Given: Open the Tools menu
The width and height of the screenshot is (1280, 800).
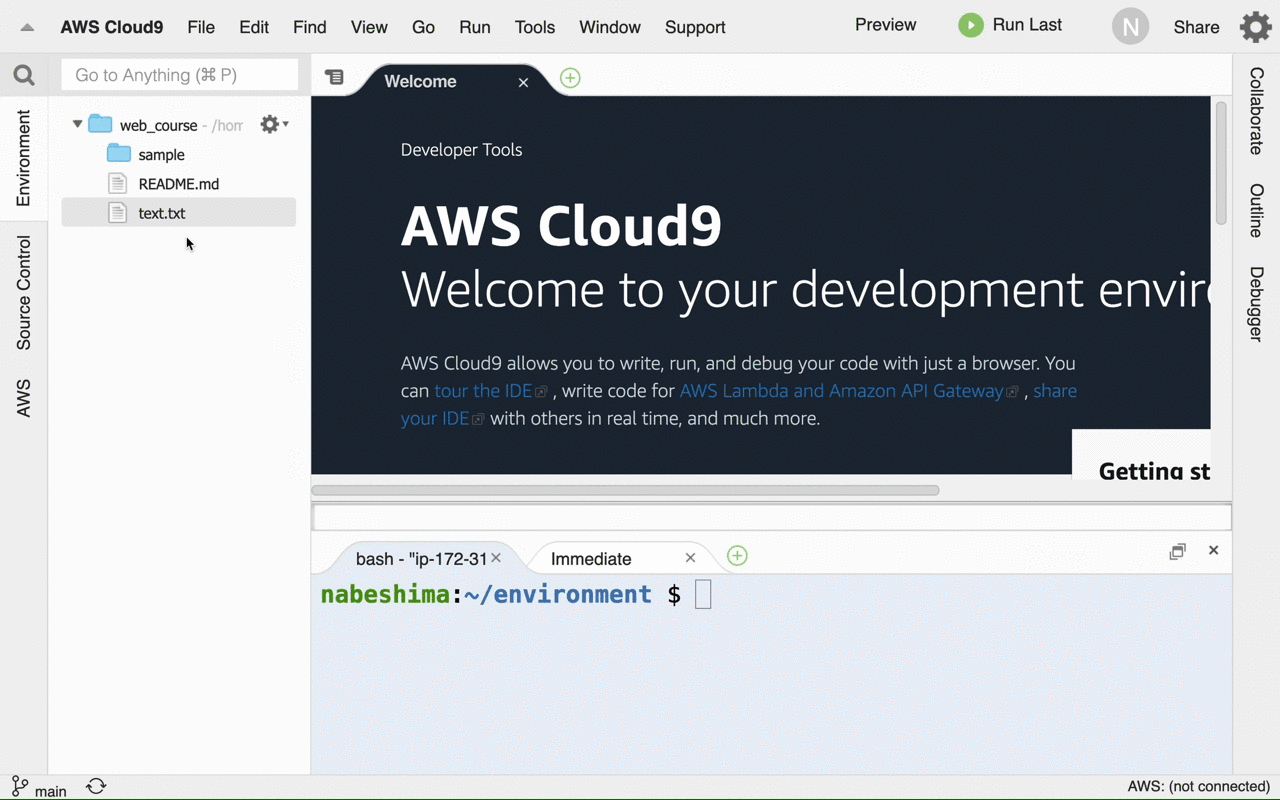Looking at the screenshot, I should 535,27.
